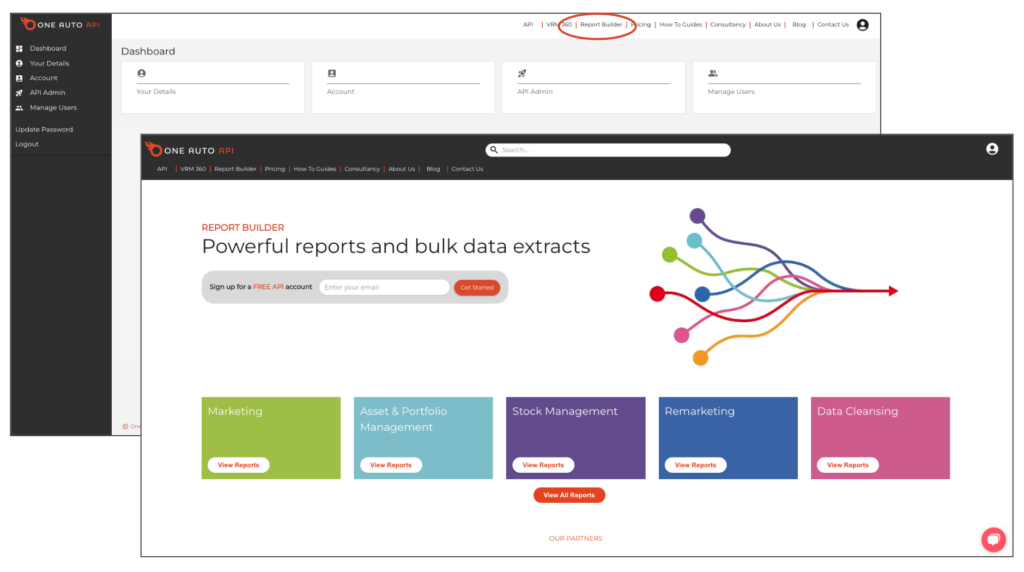
Task: Click Report Builder in front window nav
Action: pos(235,169)
